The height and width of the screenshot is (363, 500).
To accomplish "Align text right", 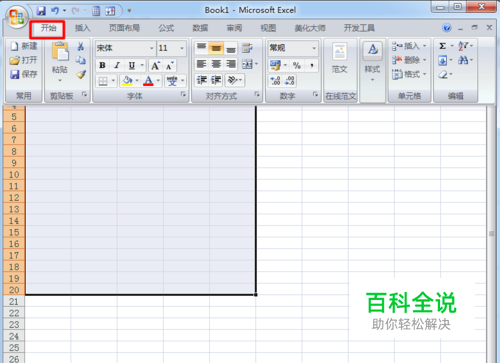I will coord(231,64).
